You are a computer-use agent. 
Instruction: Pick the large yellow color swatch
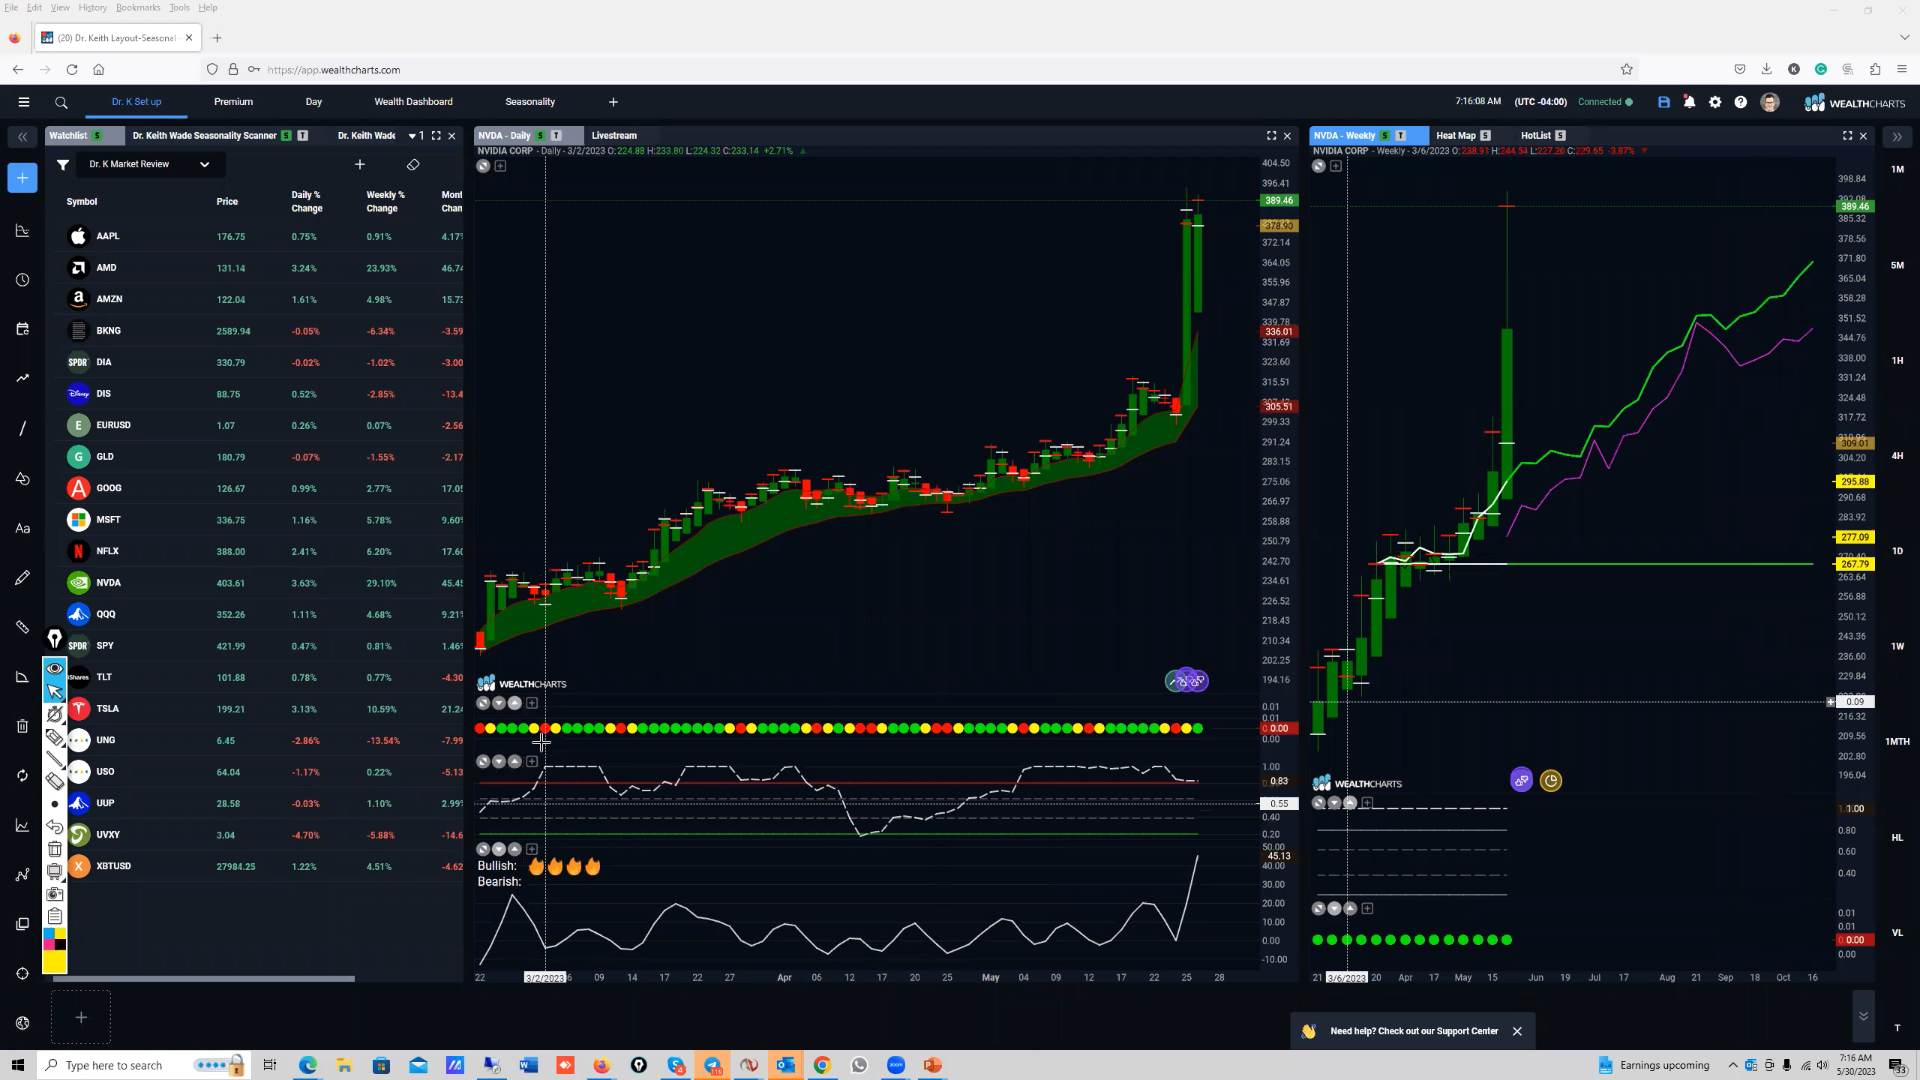tap(55, 962)
